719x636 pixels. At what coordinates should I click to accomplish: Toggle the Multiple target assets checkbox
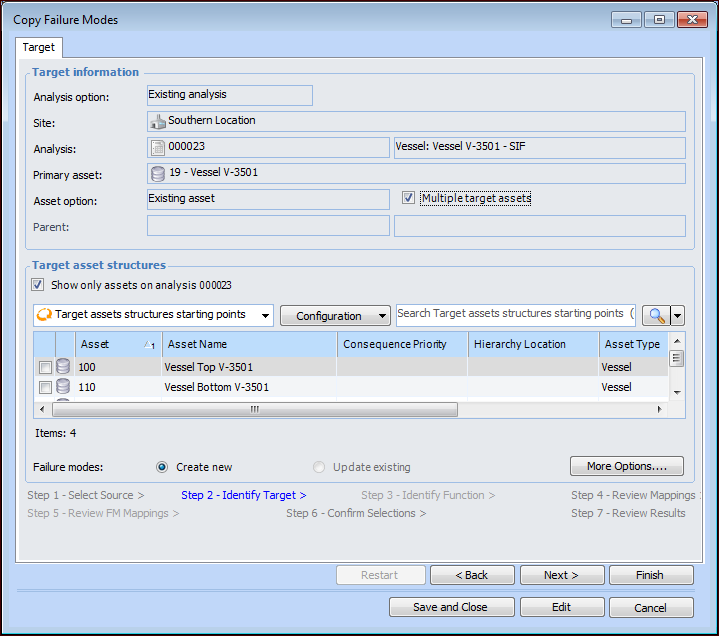(x=408, y=198)
